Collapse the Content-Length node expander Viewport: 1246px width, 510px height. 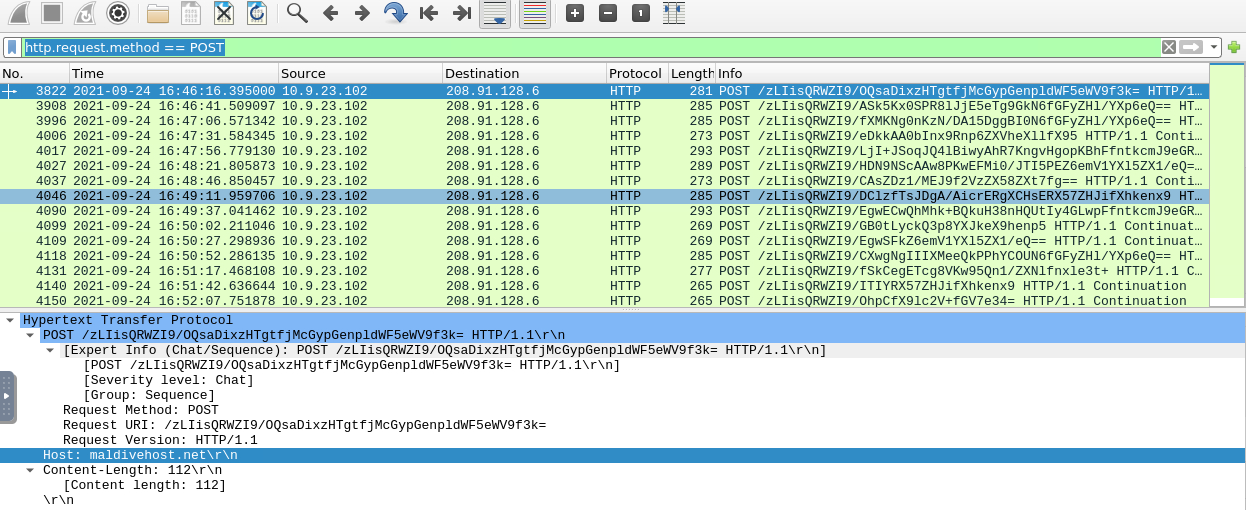tap(30, 470)
